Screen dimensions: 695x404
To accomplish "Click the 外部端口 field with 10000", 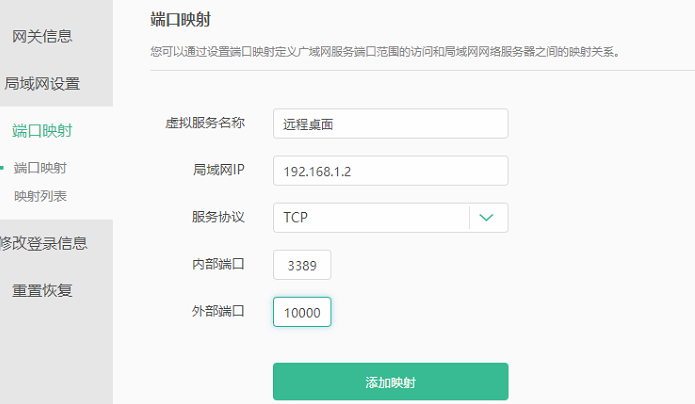I will pyautogui.click(x=302, y=312).
